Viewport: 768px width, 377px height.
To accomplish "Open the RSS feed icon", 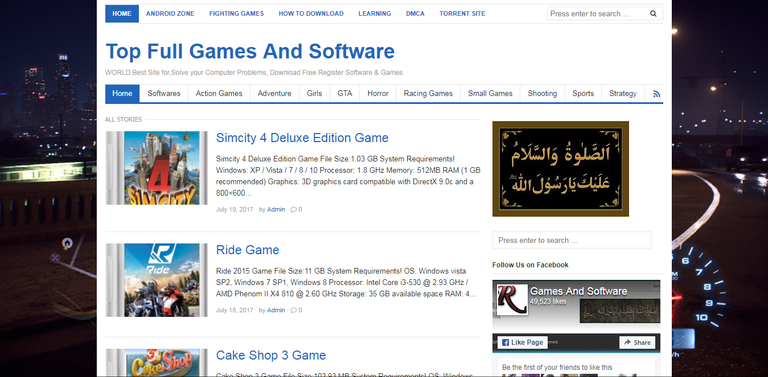I will coord(656,94).
